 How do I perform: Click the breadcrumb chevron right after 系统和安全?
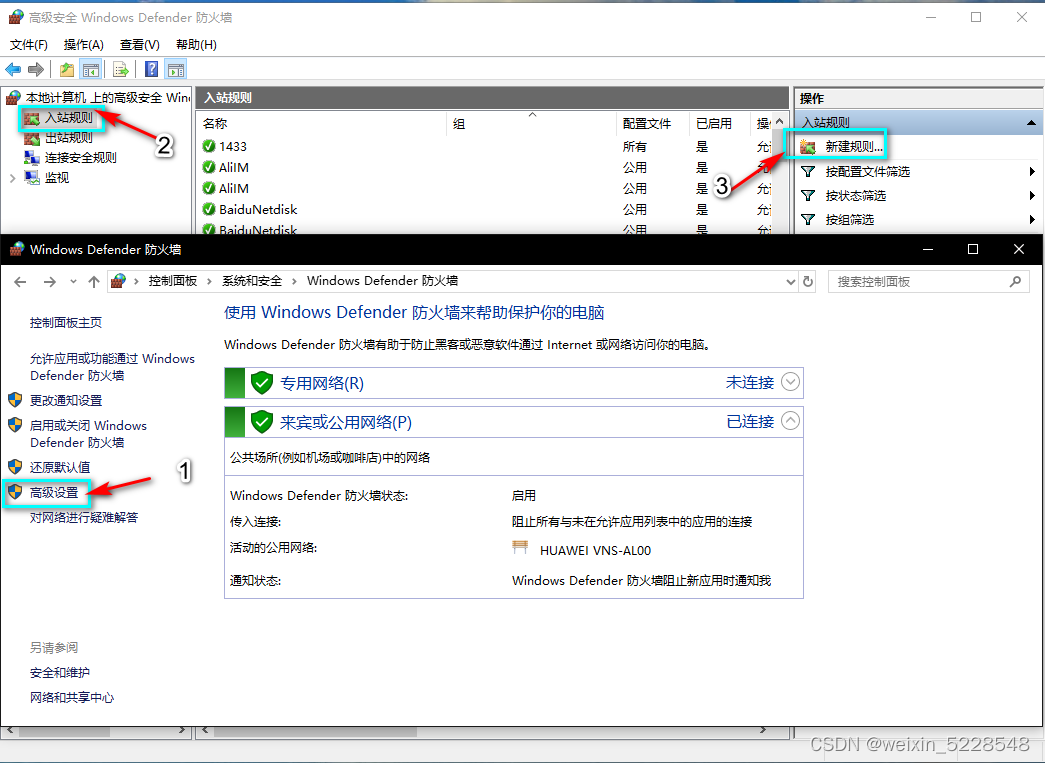point(294,281)
